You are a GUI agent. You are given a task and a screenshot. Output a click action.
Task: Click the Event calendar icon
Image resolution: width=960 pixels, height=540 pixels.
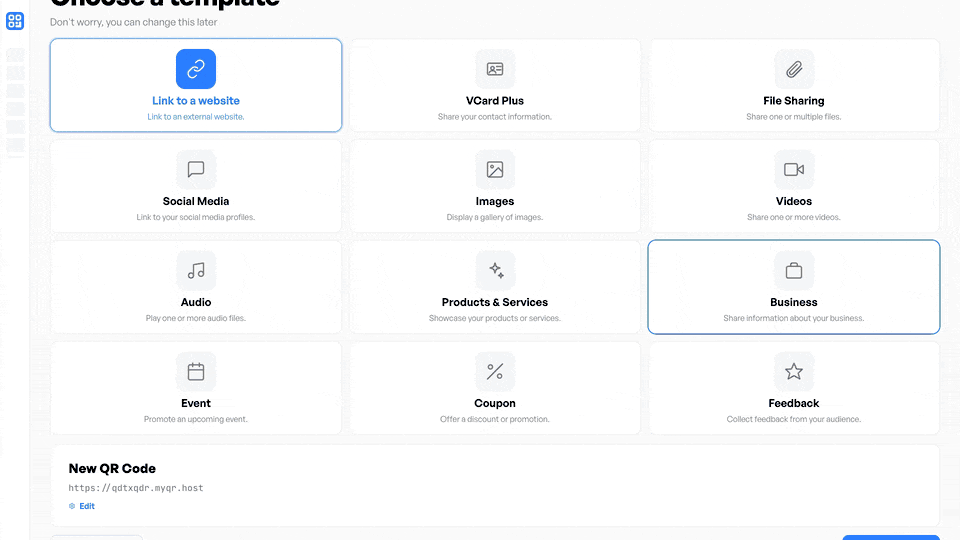coord(196,372)
